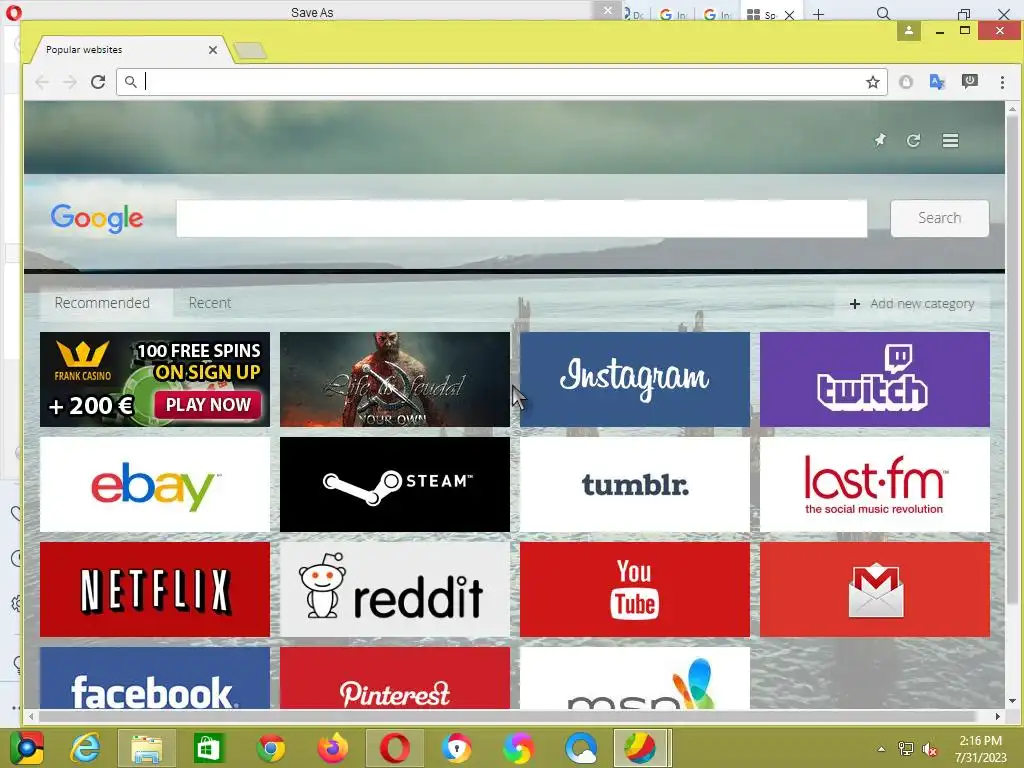The image size is (1024, 768).
Task: Open the Instagram tile
Action: (635, 379)
